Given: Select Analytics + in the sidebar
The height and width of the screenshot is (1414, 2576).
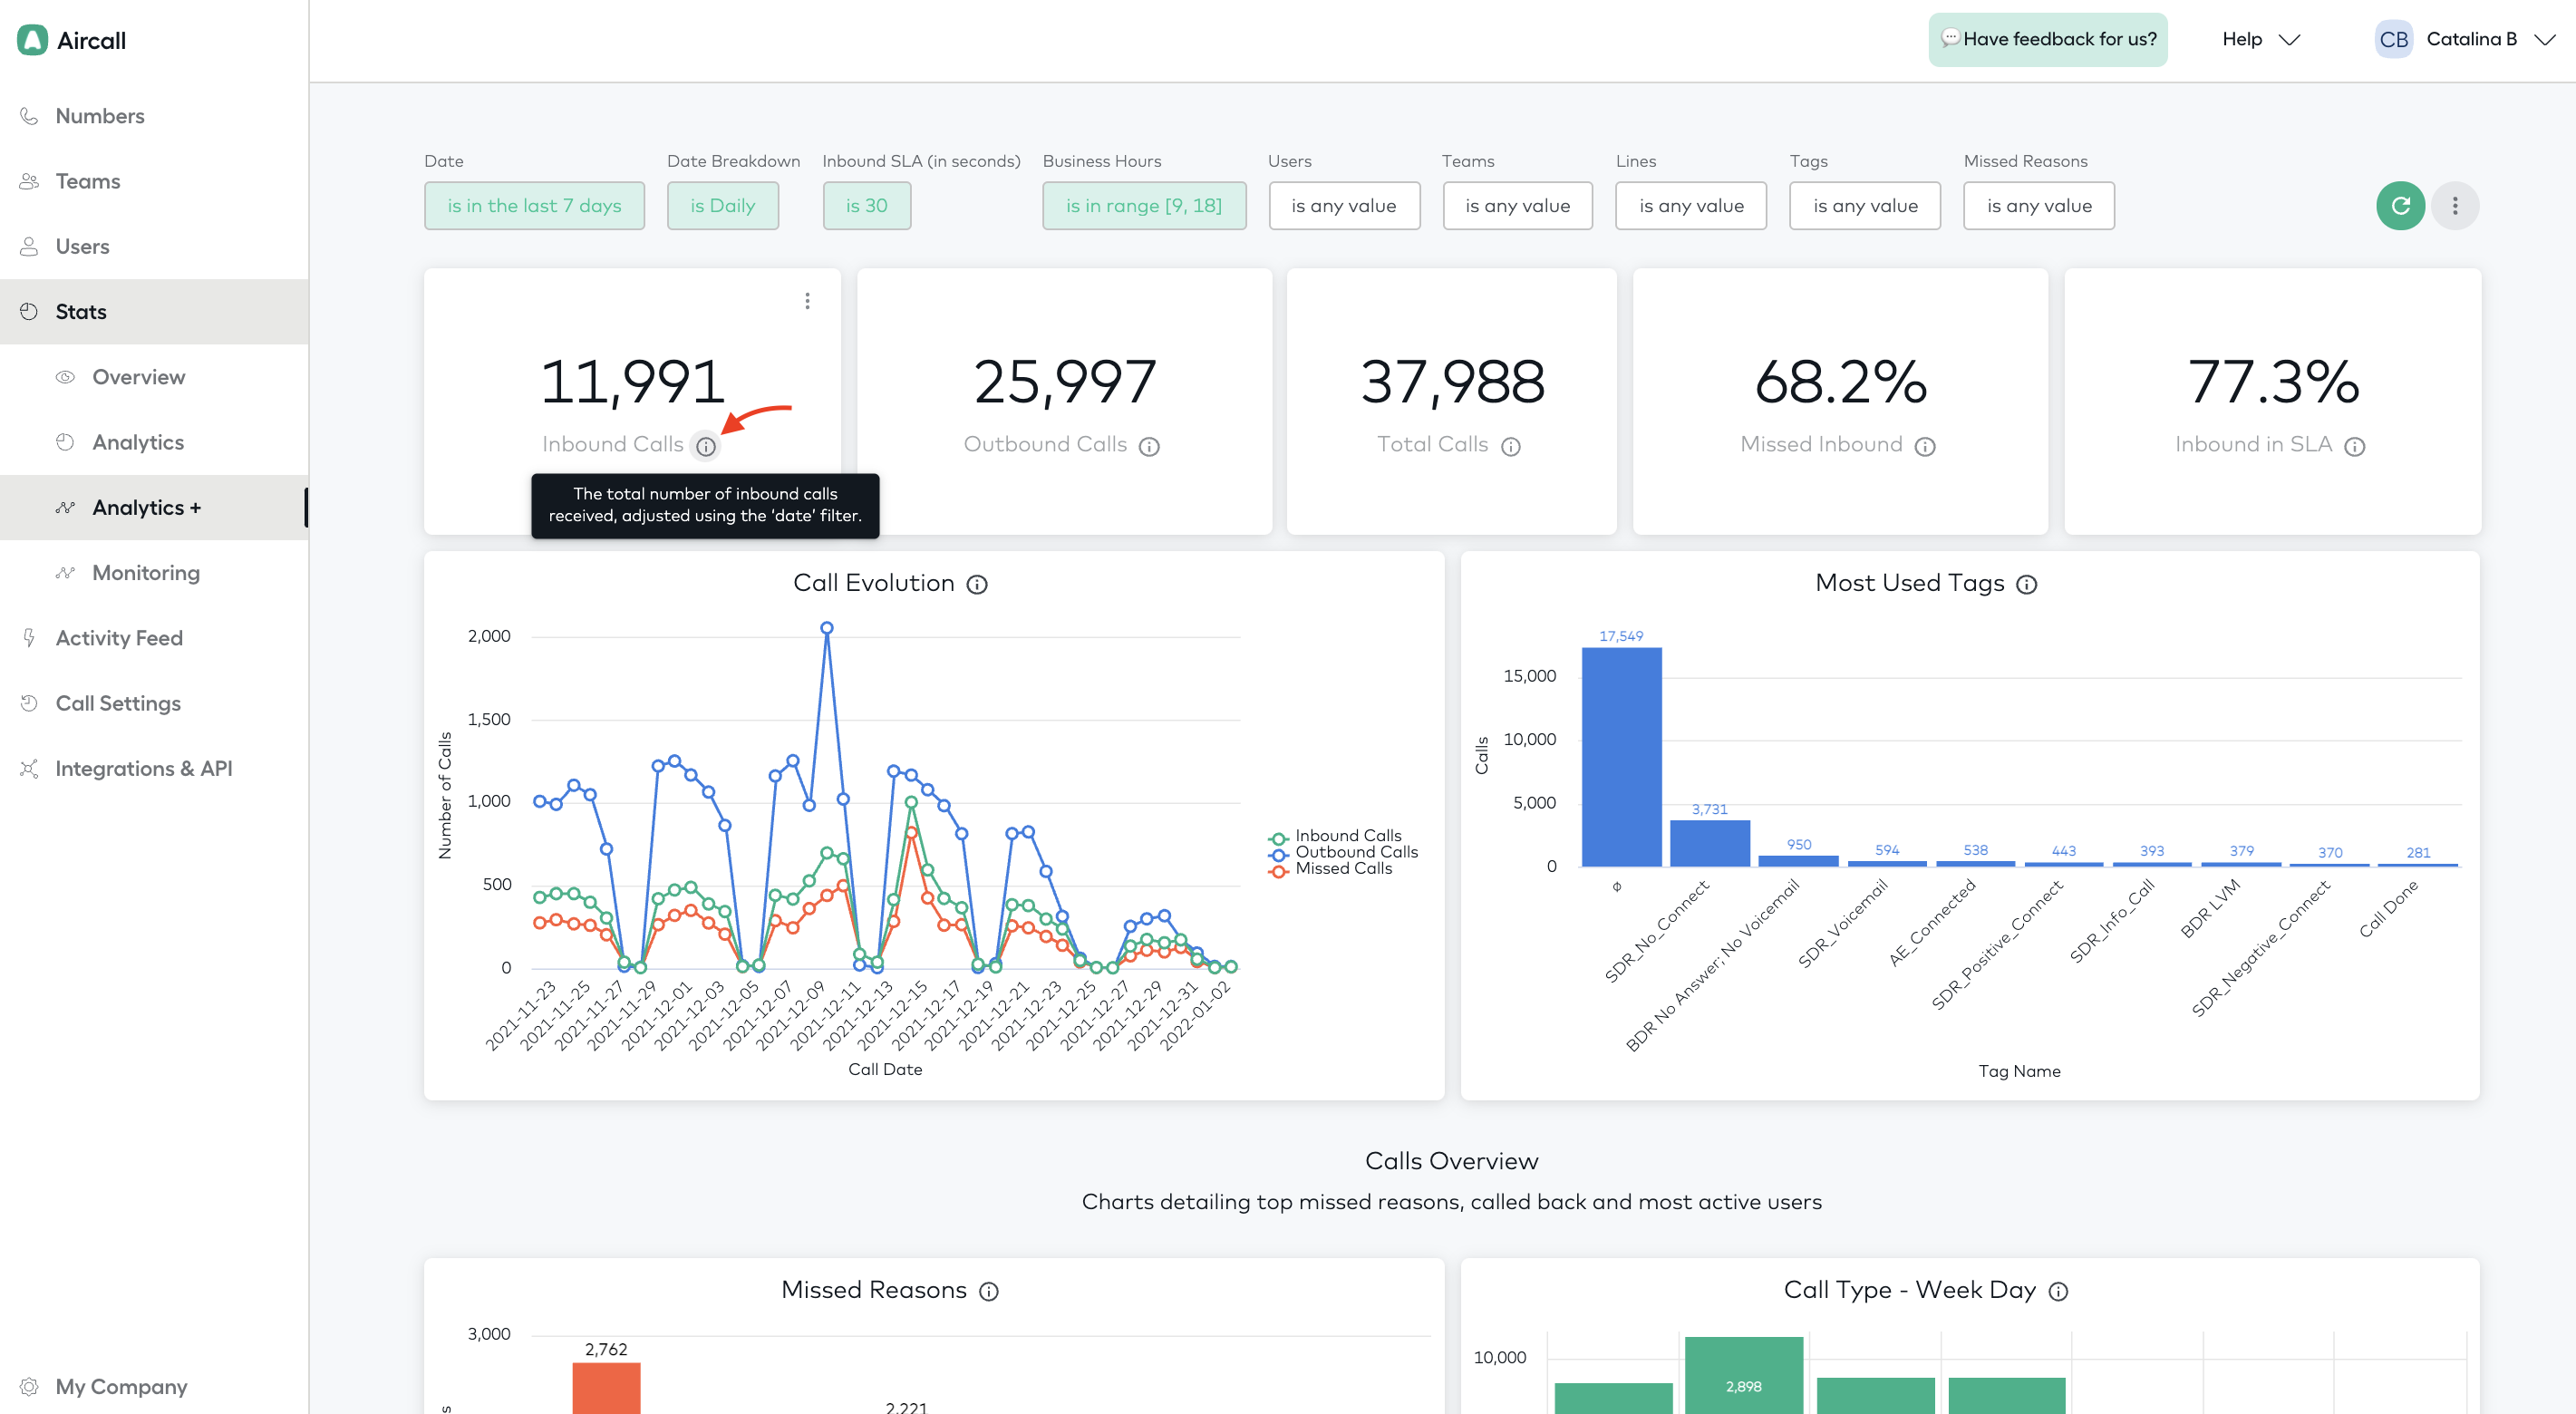Looking at the screenshot, I should point(154,507).
